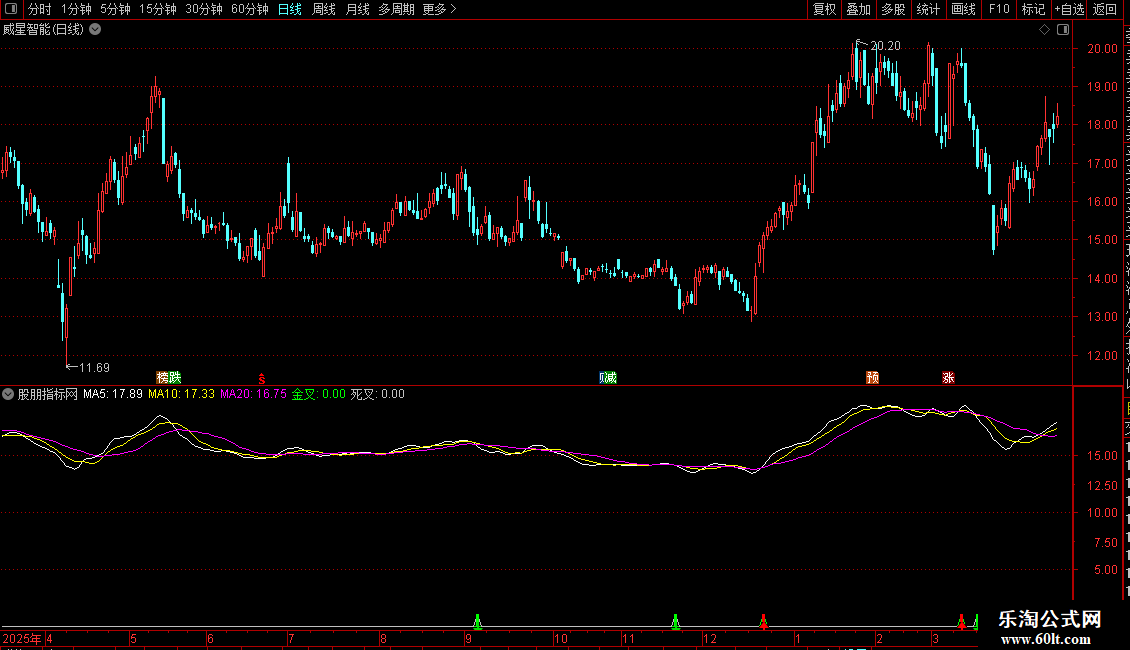Click the 11.69 low price label

[94, 368]
